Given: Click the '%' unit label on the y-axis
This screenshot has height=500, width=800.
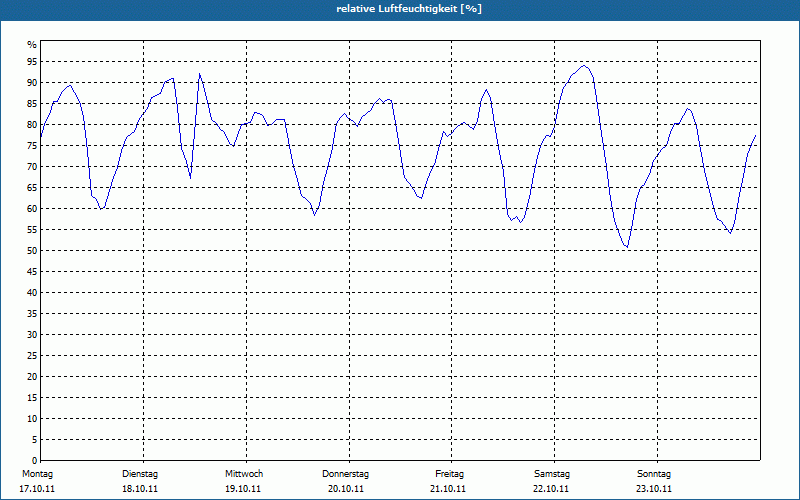Looking at the screenshot, I should [x=32, y=45].
